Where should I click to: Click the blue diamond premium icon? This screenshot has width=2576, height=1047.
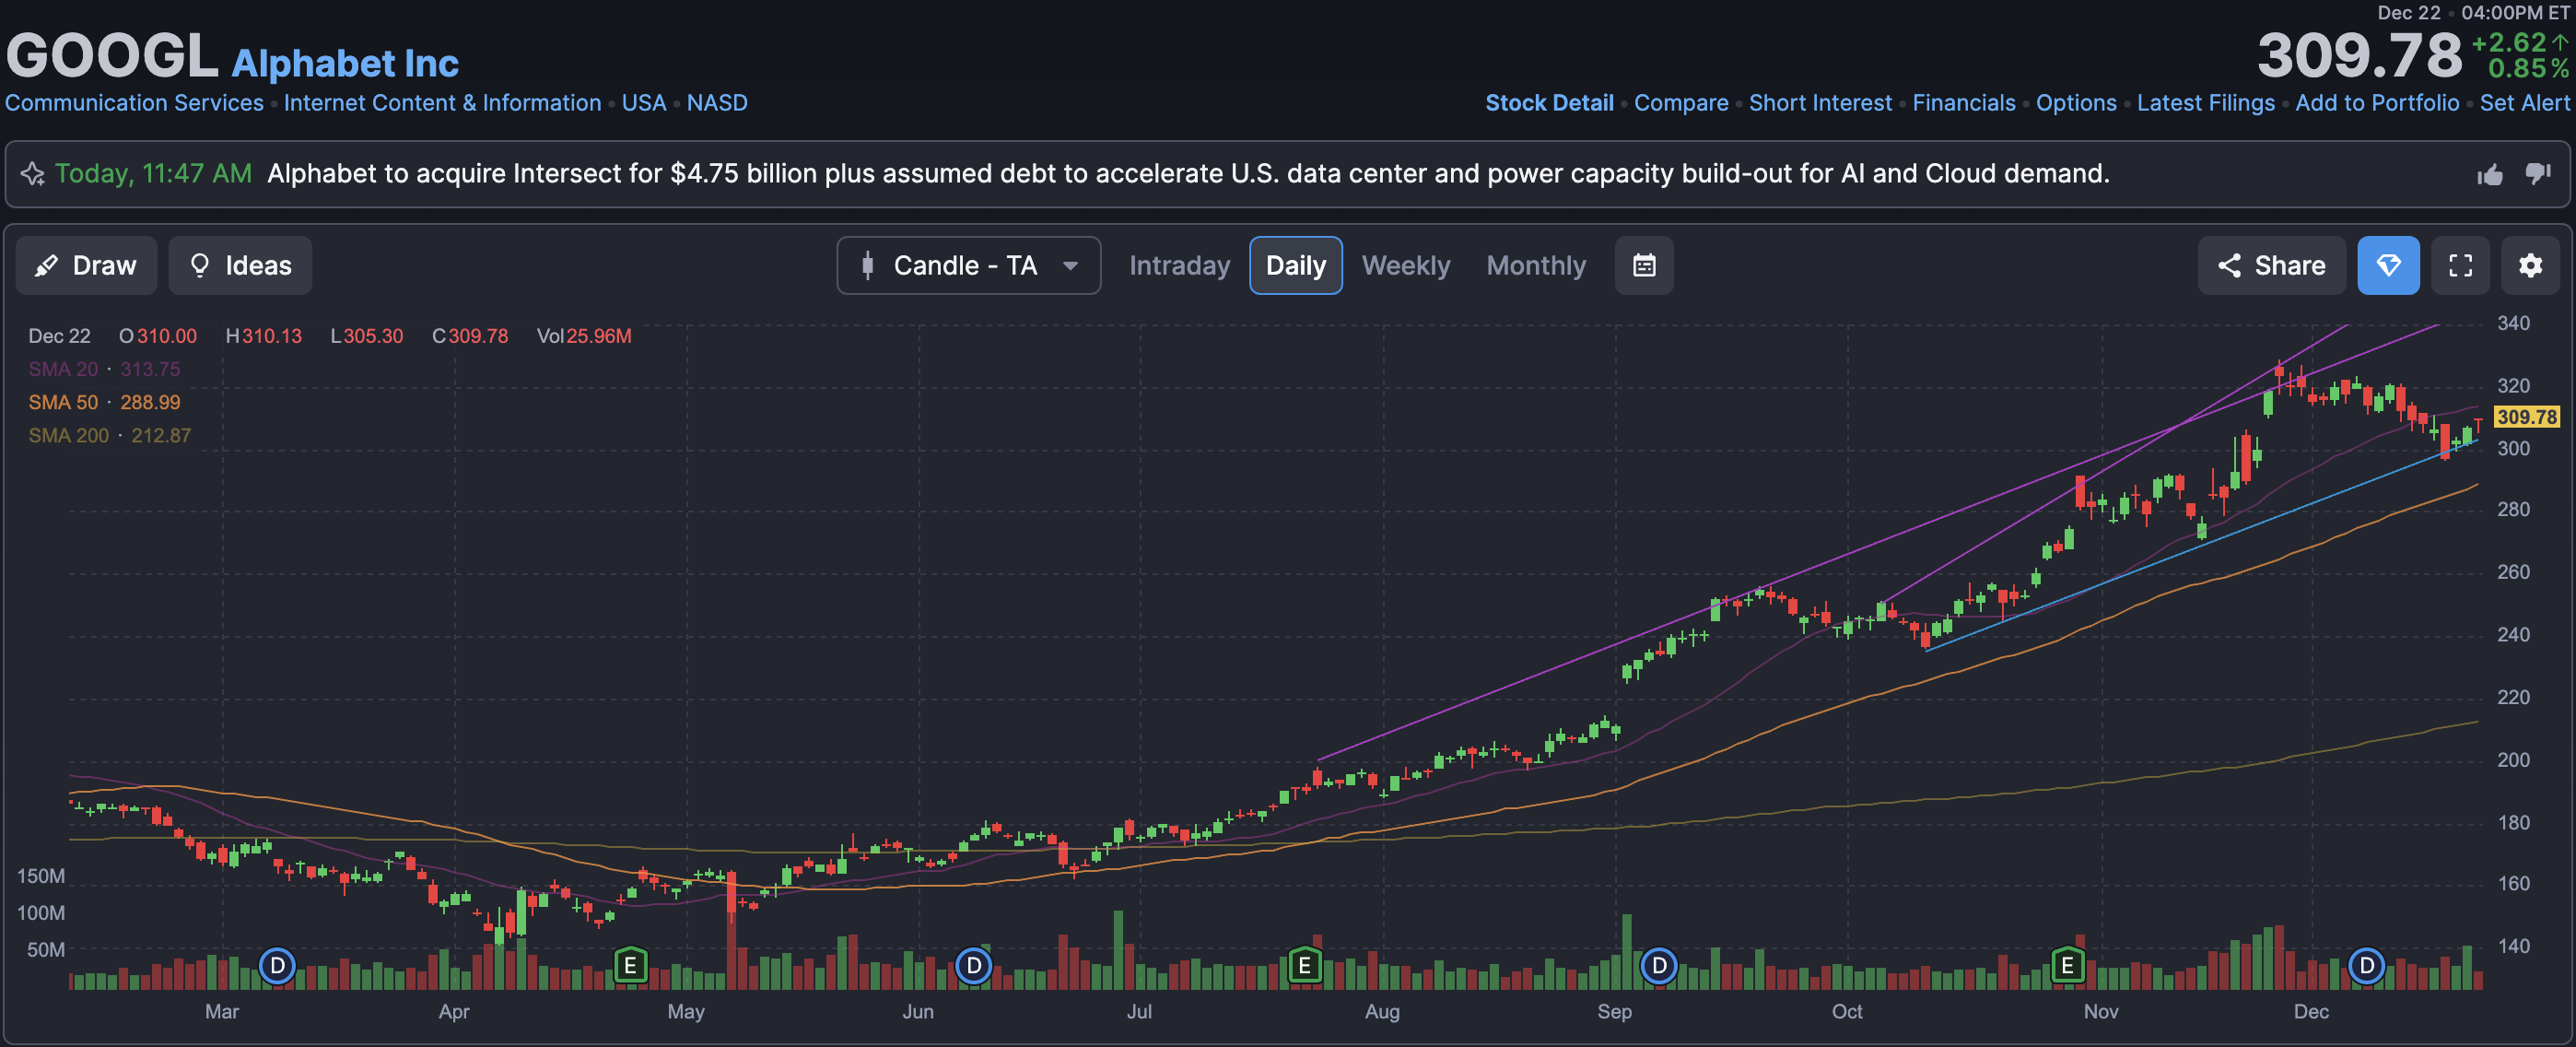[x=2388, y=265]
